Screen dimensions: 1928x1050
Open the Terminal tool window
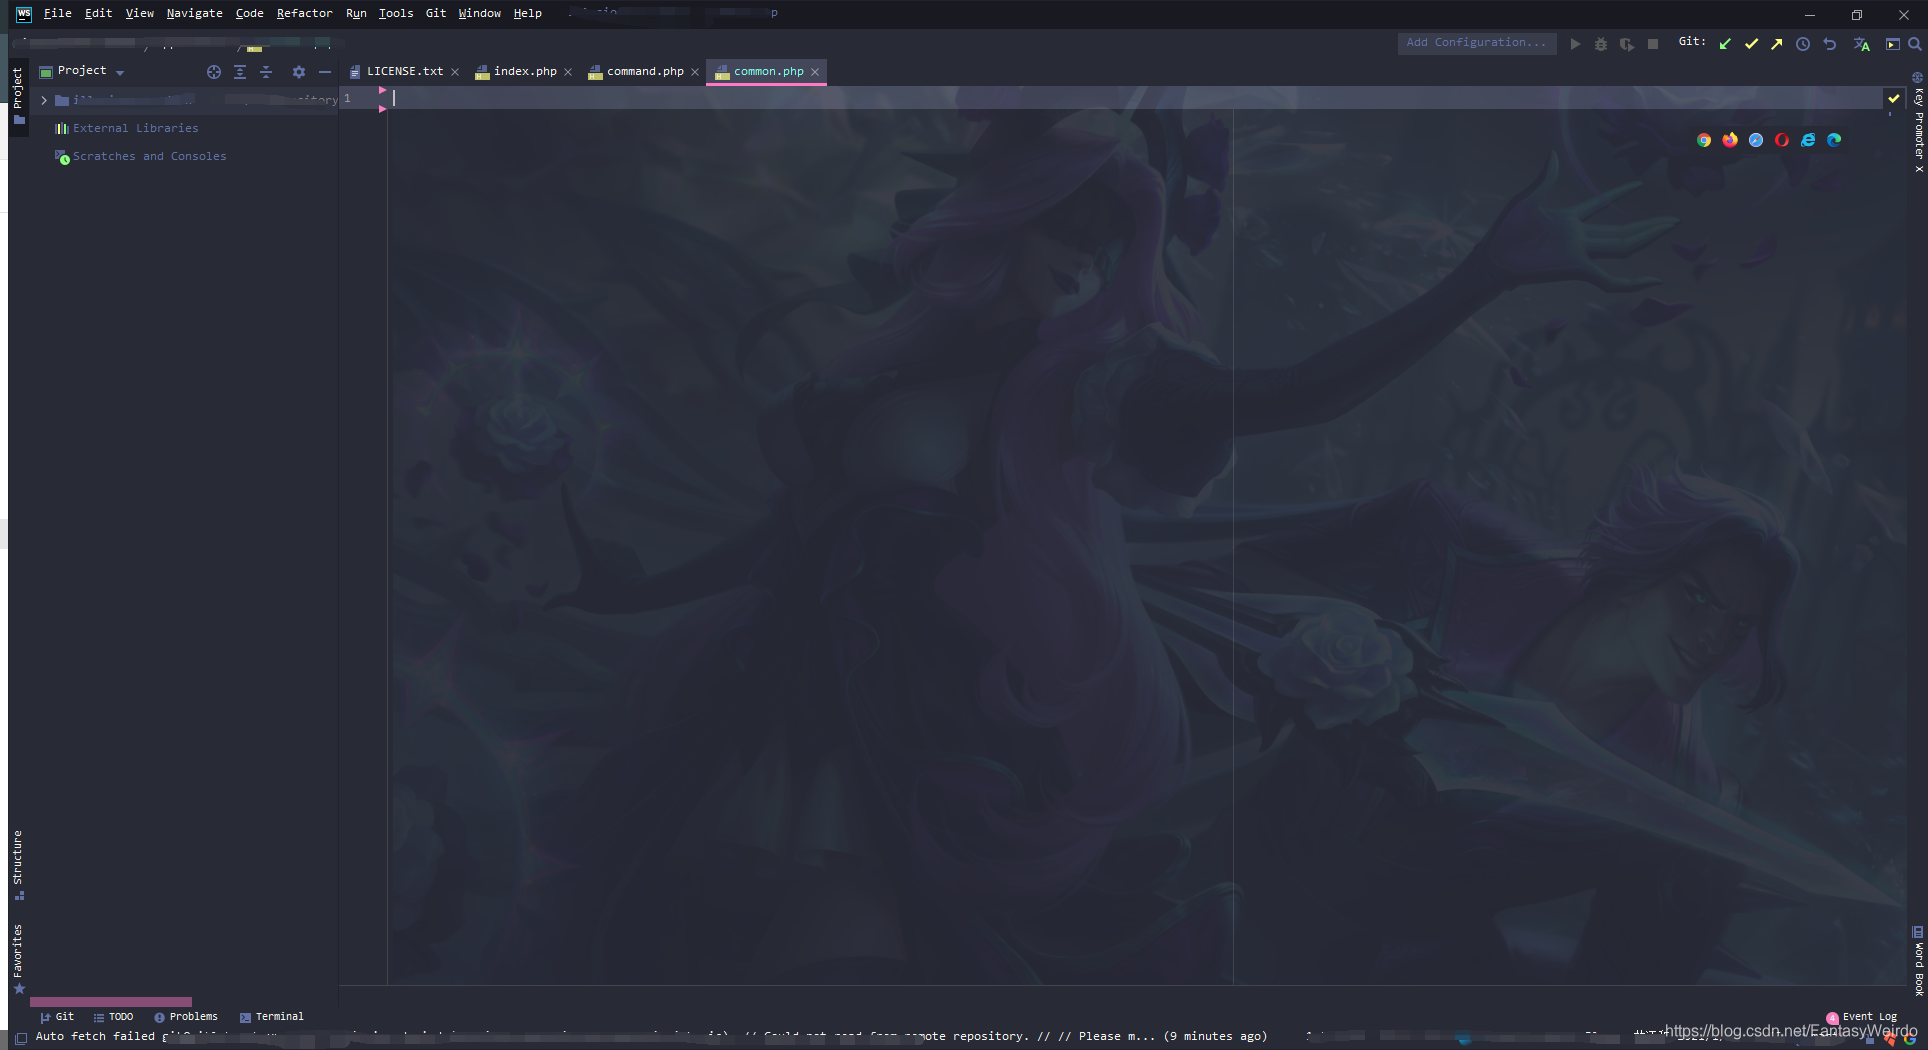coord(272,1017)
